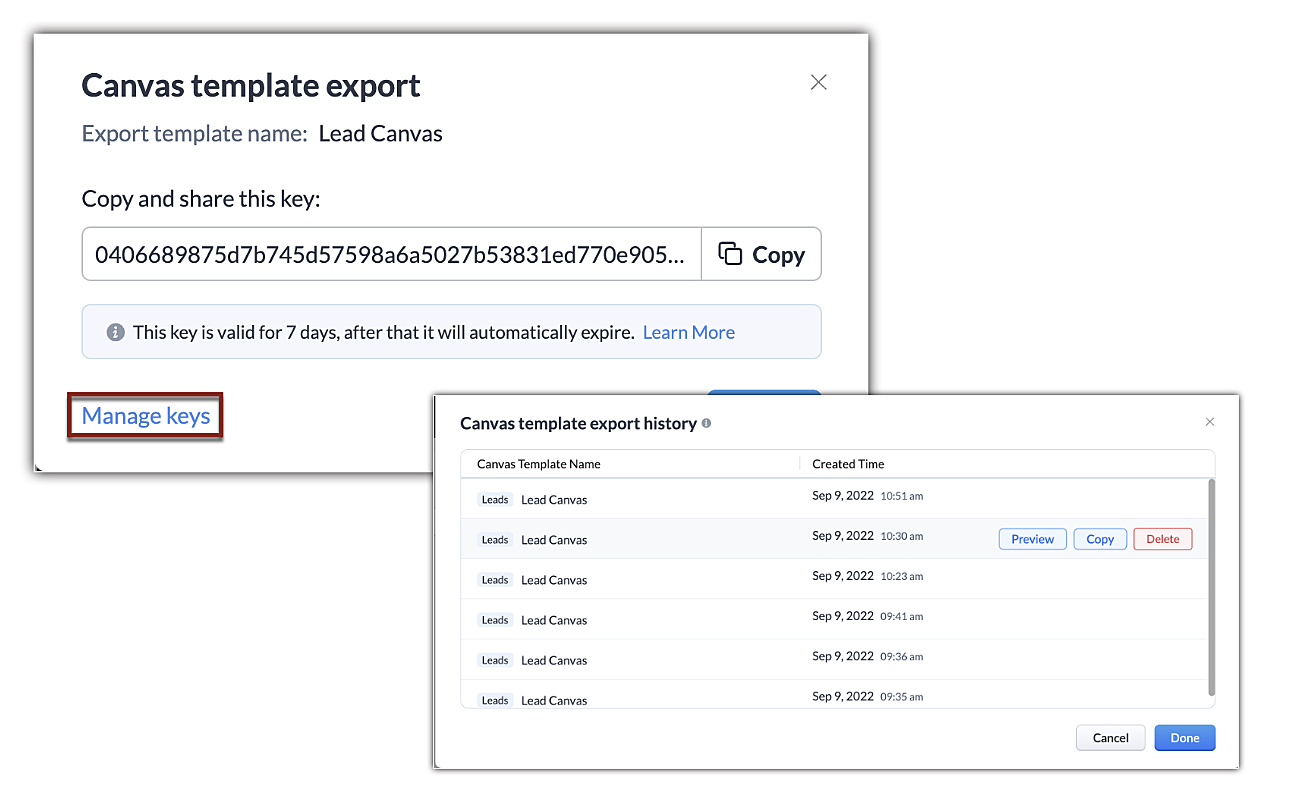Click the Copy icon beside the key

pos(731,254)
